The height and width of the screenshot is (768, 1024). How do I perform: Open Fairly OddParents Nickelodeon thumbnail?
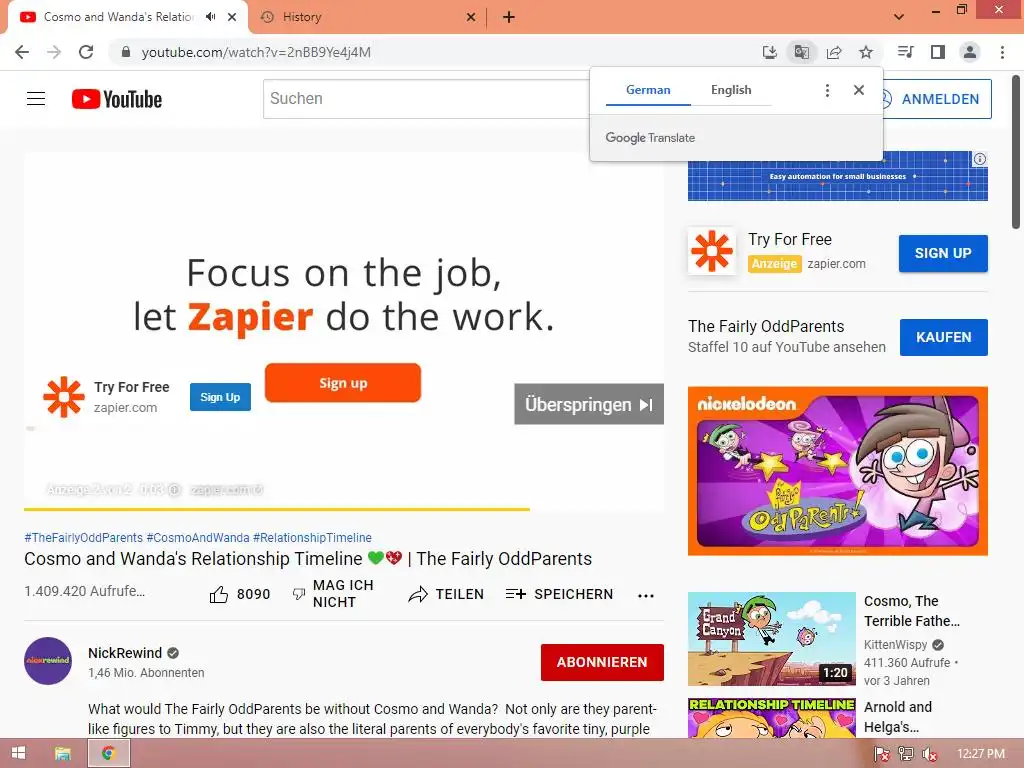837,471
